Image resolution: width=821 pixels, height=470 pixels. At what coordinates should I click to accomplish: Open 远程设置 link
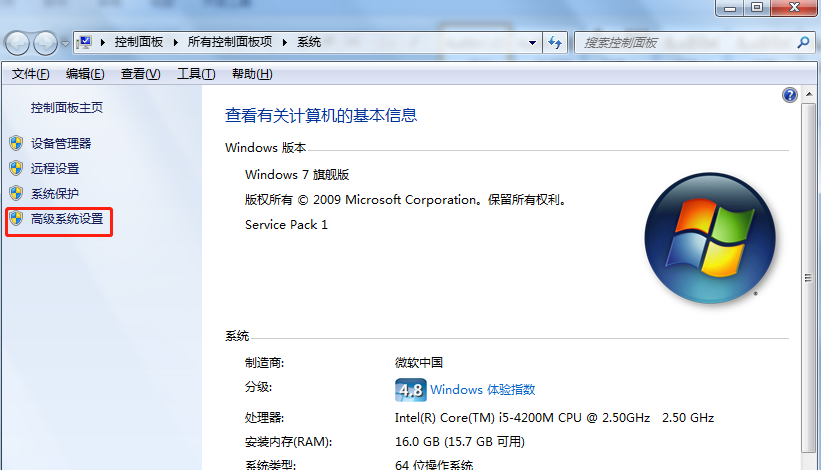coord(54,169)
